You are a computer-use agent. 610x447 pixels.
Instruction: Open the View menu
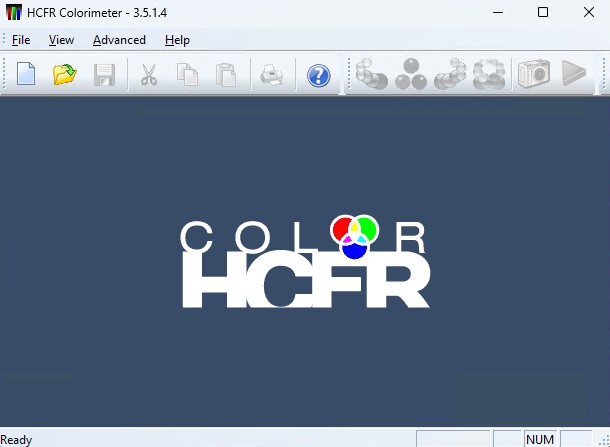pos(61,40)
